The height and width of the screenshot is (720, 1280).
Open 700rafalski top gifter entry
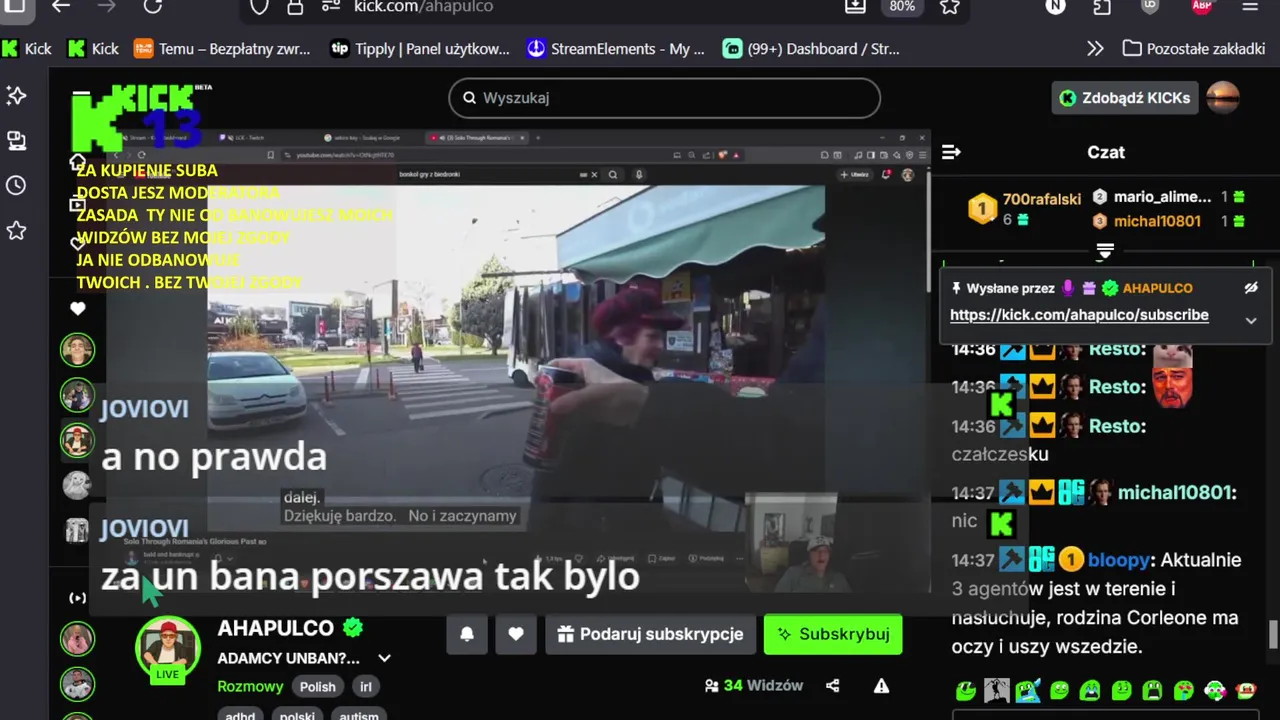(x=1024, y=209)
